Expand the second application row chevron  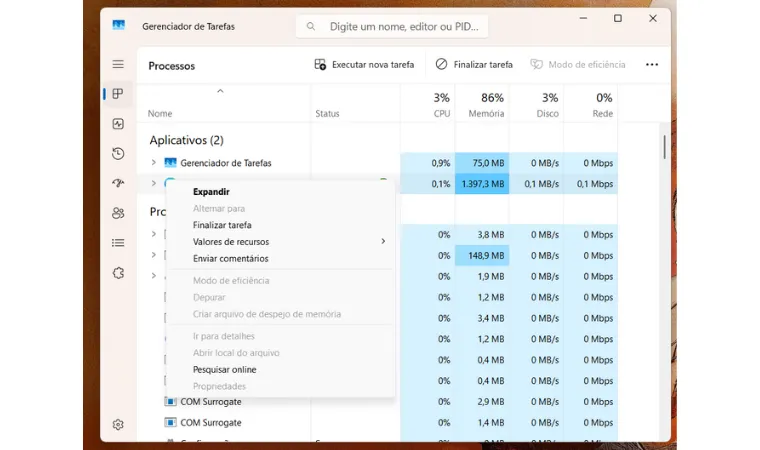(154, 183)
